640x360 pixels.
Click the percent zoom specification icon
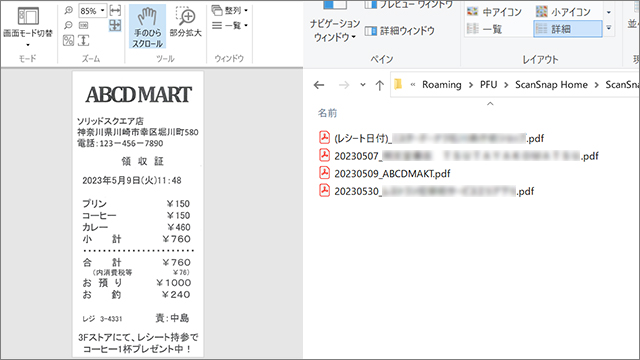tap(69, 40)
